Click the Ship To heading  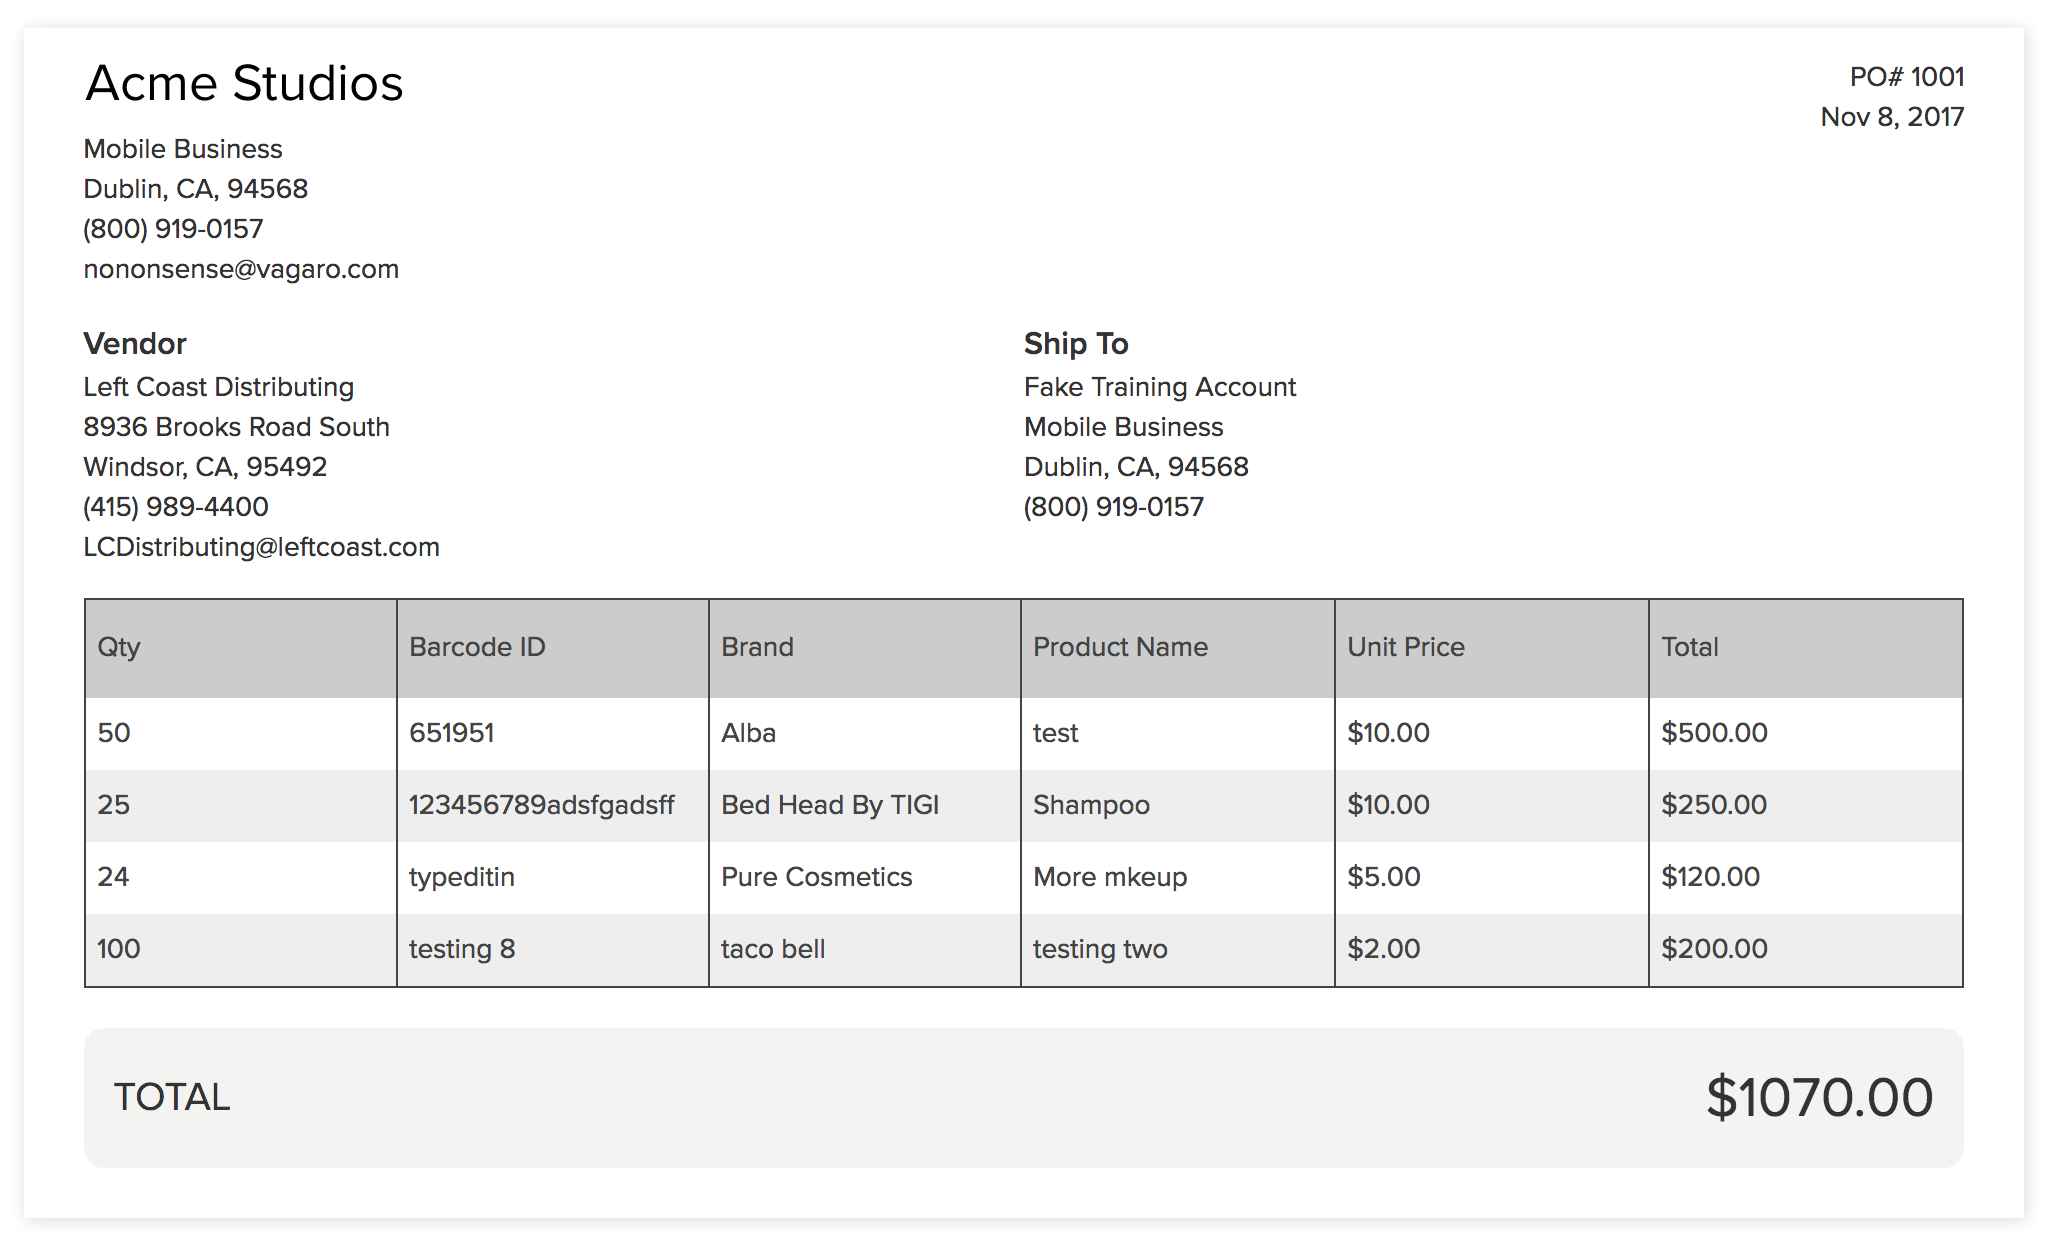coord(1076,344)
